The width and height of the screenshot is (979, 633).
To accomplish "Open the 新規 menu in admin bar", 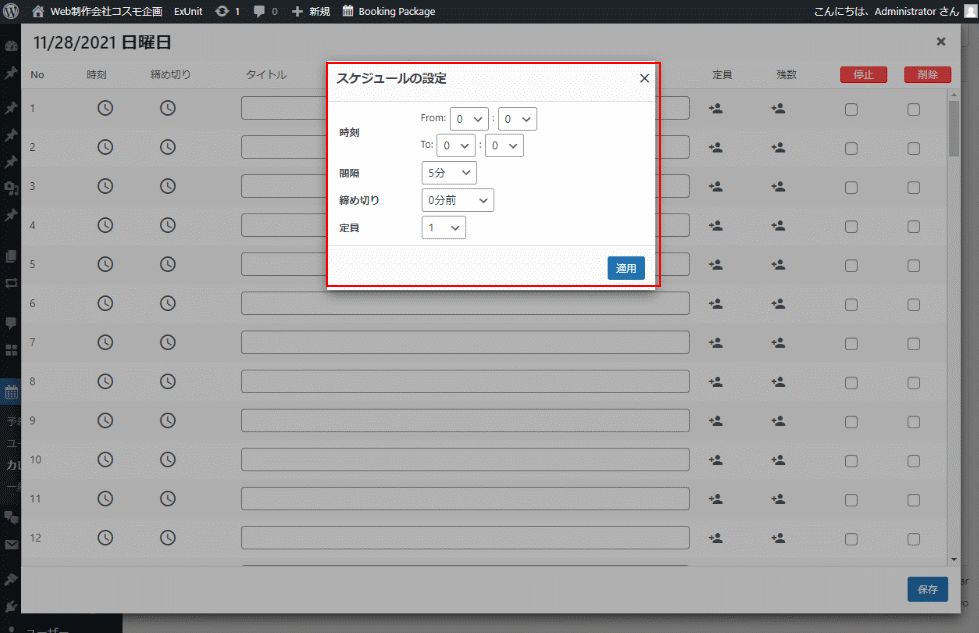I will [x=311, y=11].
